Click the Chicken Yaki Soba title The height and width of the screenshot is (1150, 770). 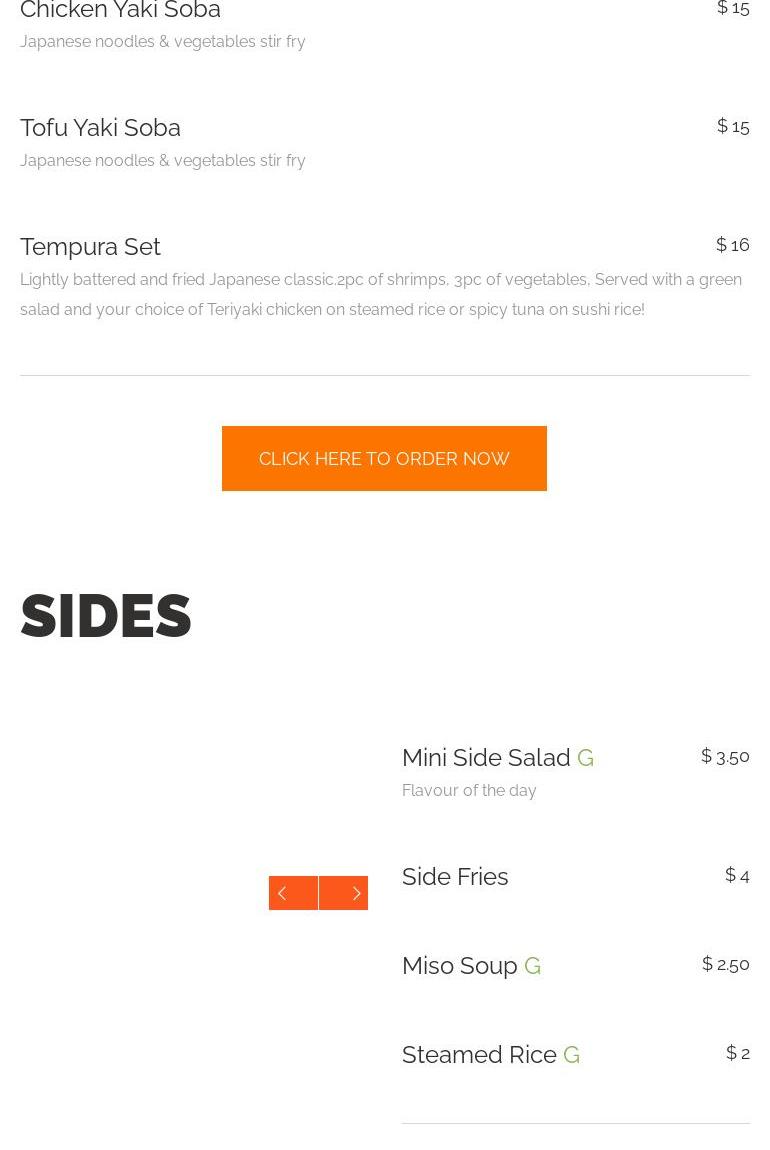(120, 11)
